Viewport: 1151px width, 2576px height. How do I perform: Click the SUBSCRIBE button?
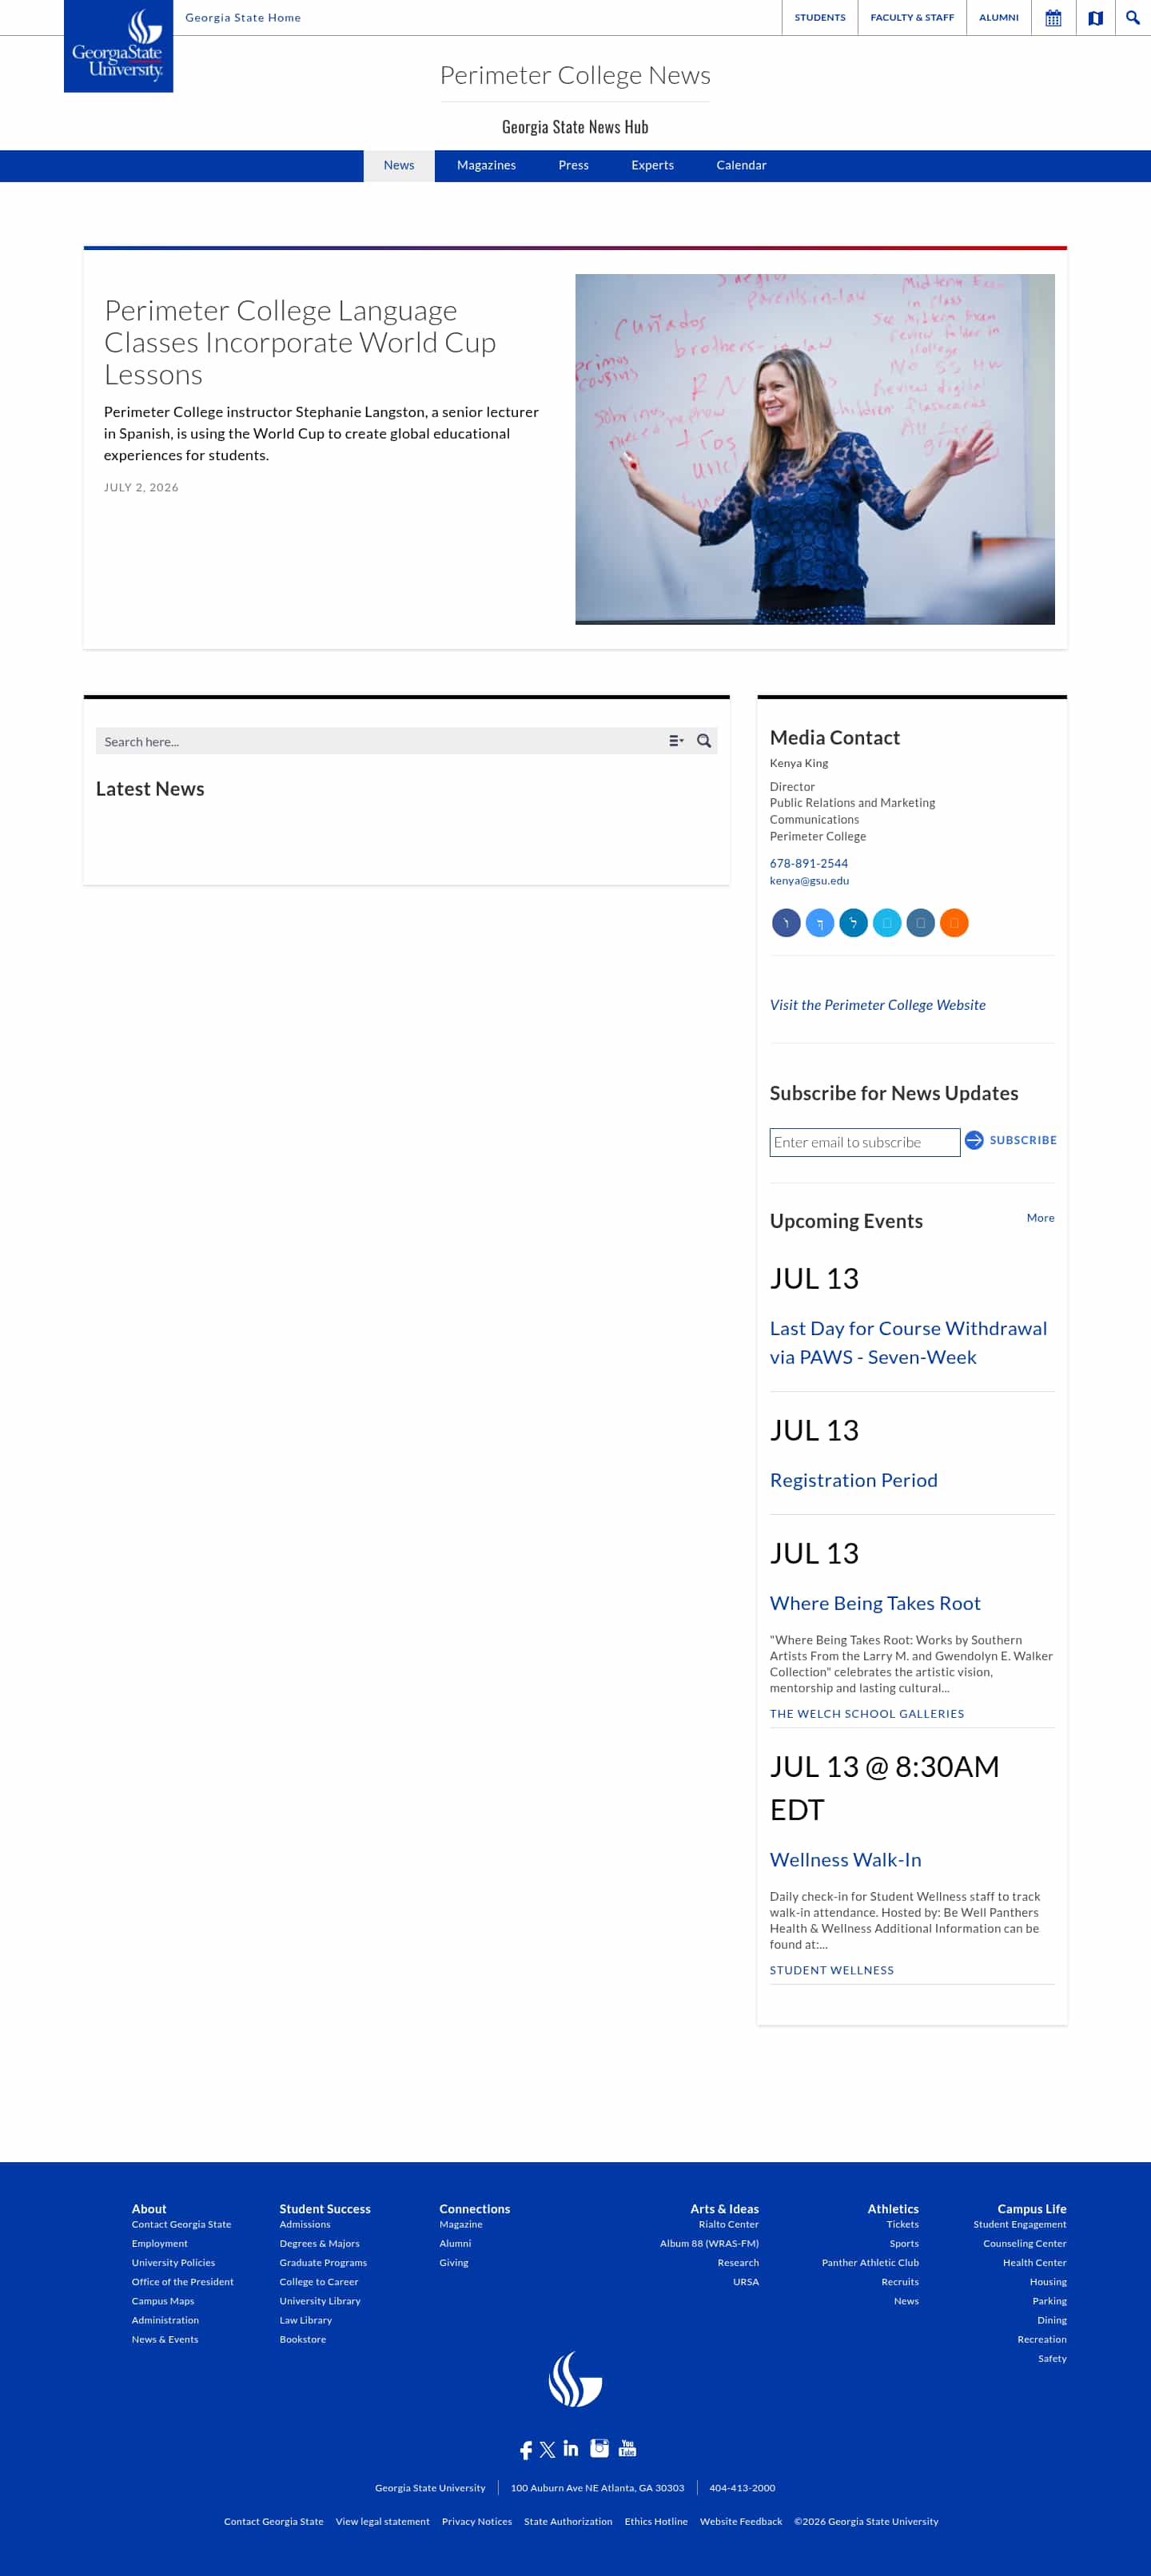(x=1023, y=1140)
